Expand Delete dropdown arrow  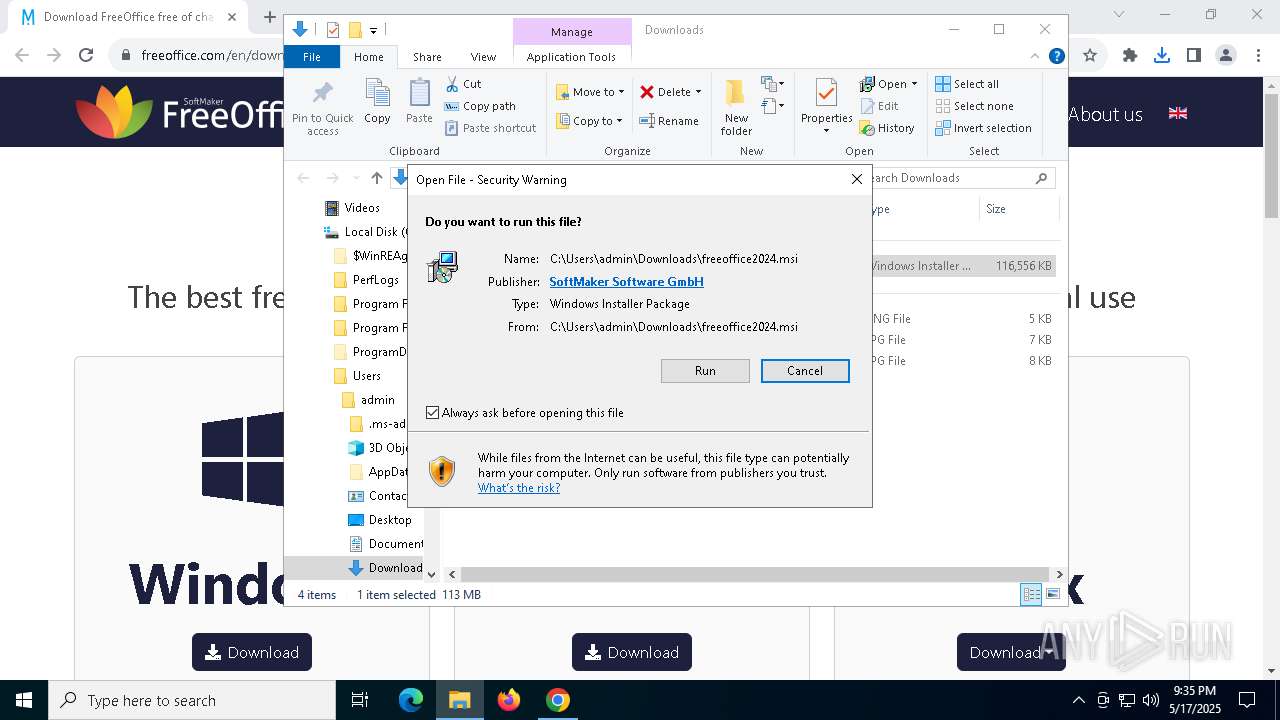pos(698,92)
